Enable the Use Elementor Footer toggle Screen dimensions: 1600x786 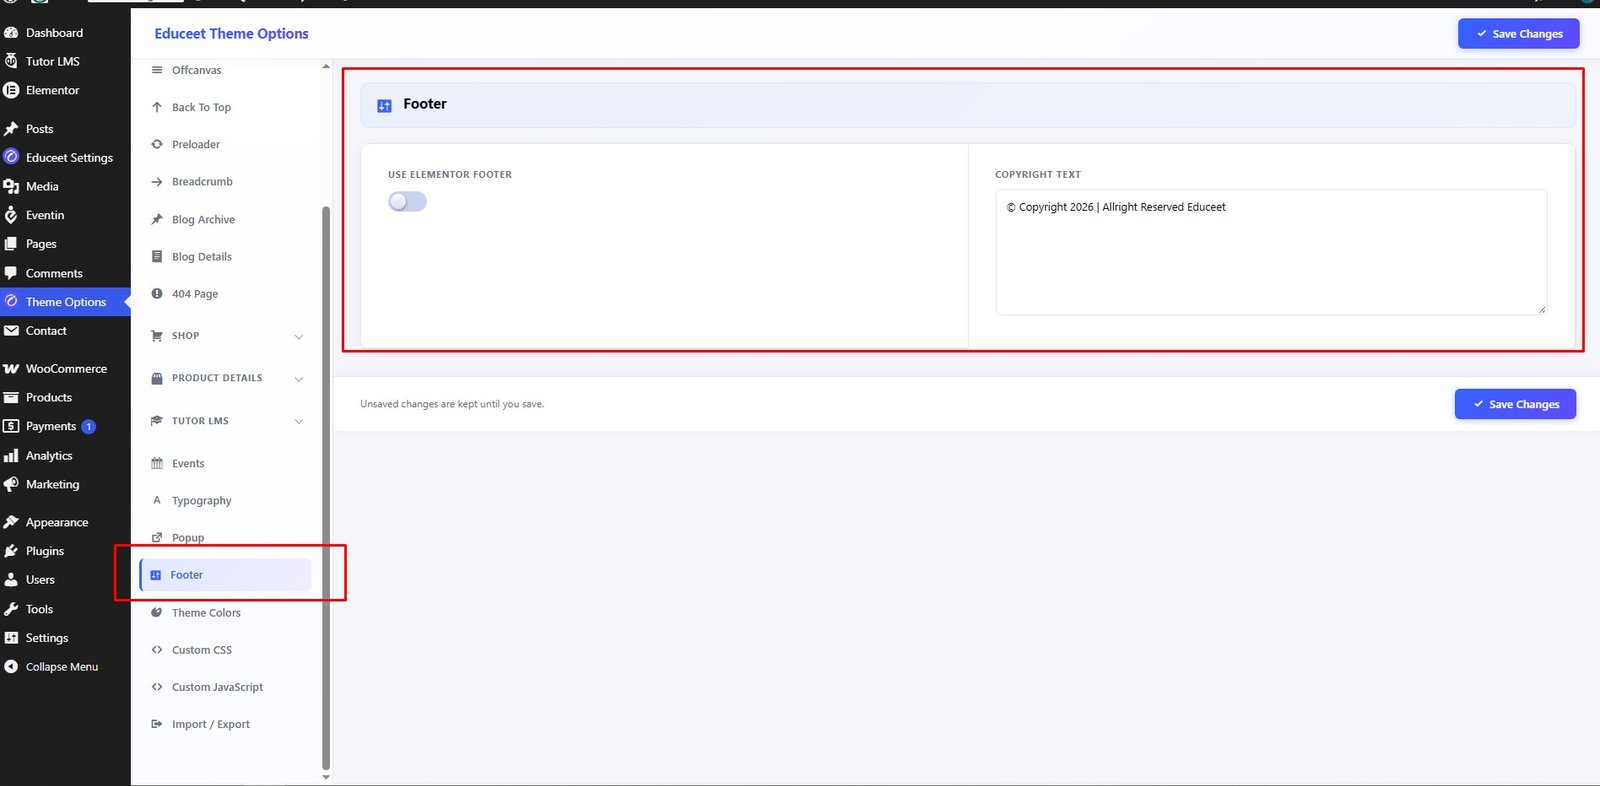coord(407,202)
